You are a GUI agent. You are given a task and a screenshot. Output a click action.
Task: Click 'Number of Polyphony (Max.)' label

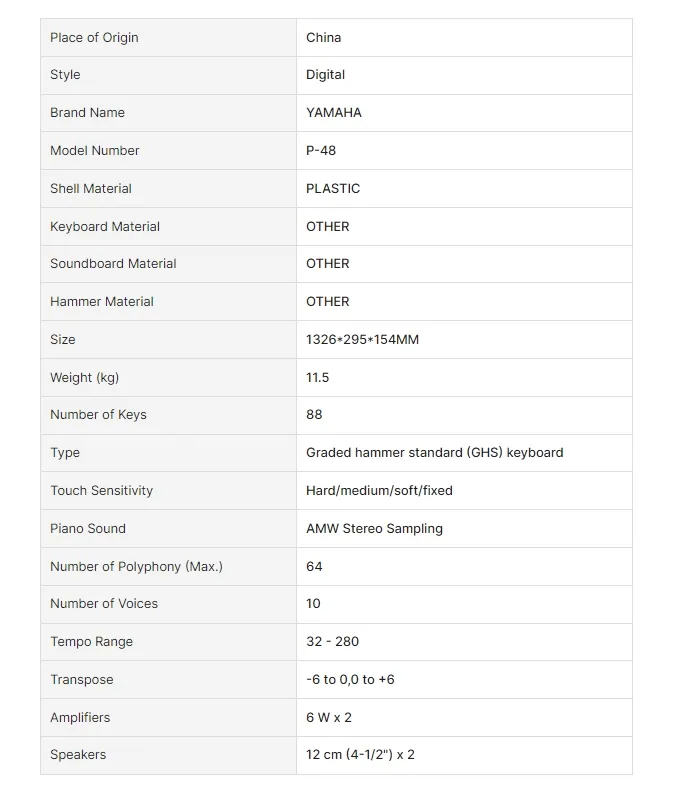pos(136,567)
